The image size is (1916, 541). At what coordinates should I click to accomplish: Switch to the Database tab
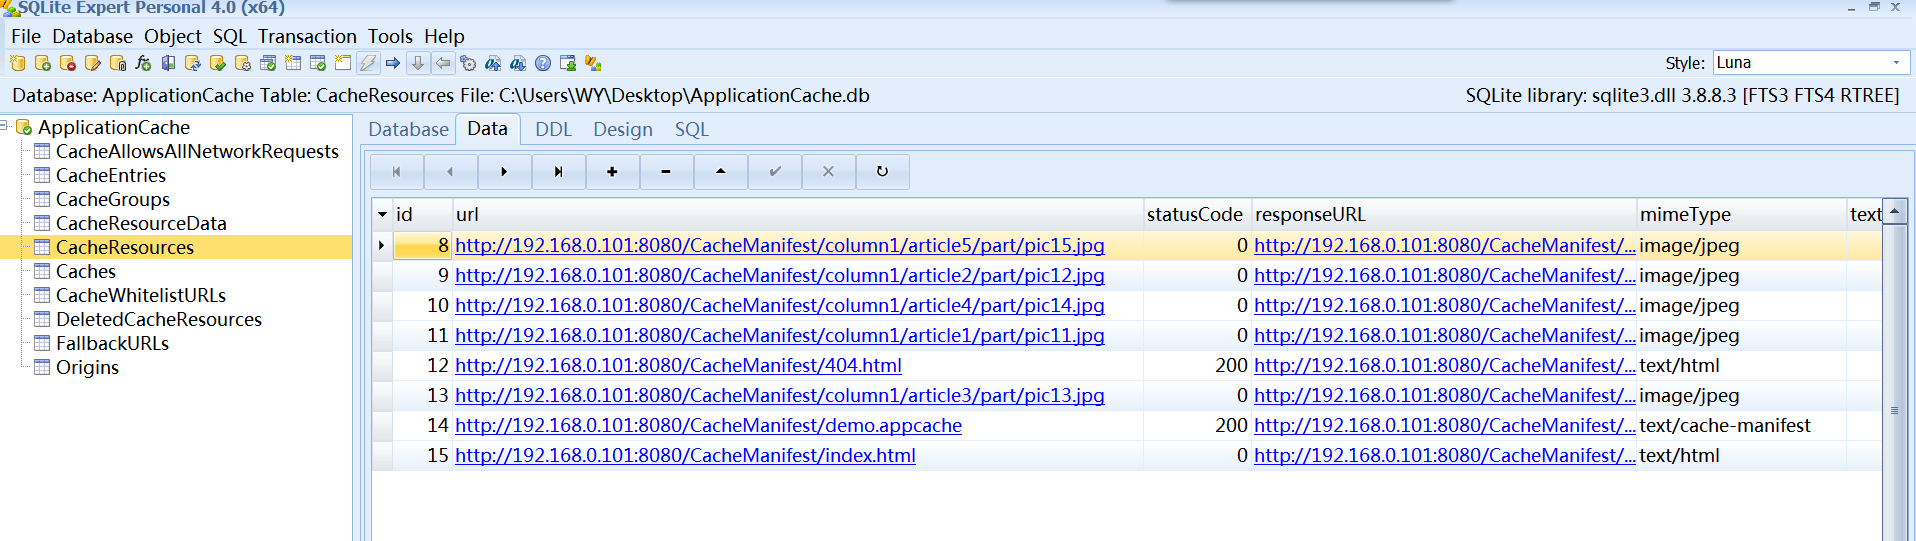coord(408,129)
